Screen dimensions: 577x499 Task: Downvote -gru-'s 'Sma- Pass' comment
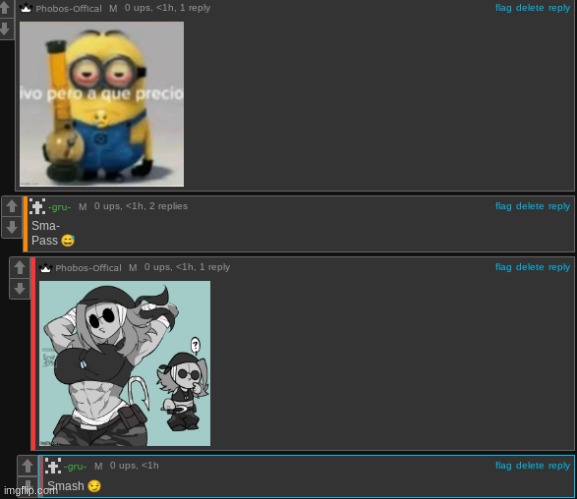[12, 227]
